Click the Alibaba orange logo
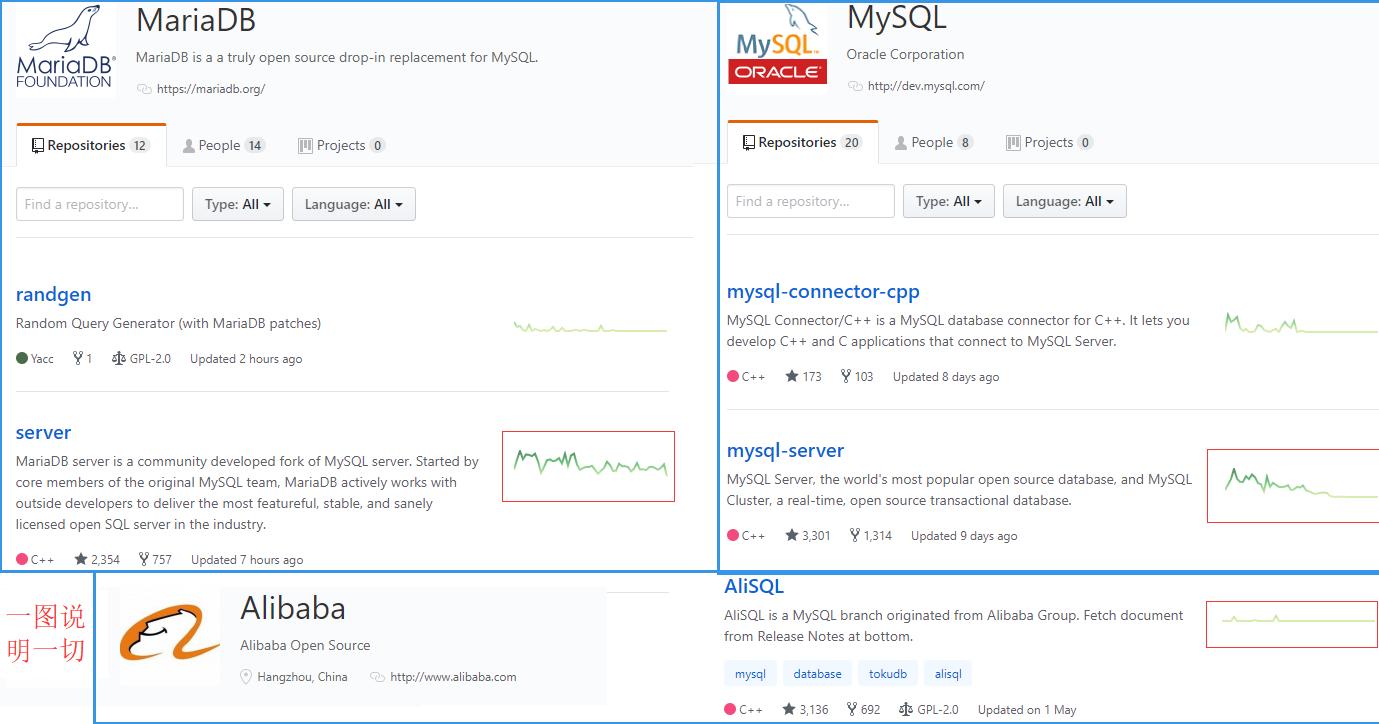The width and height of the screenshot is (1379, 724). pyautogui.click(x=170, y=634)
